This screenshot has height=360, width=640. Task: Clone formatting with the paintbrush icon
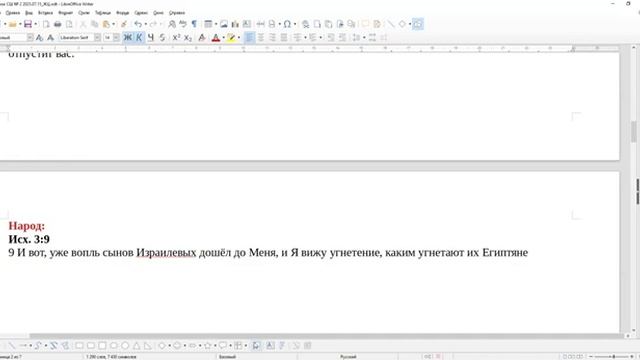click(x=124, y=24)
